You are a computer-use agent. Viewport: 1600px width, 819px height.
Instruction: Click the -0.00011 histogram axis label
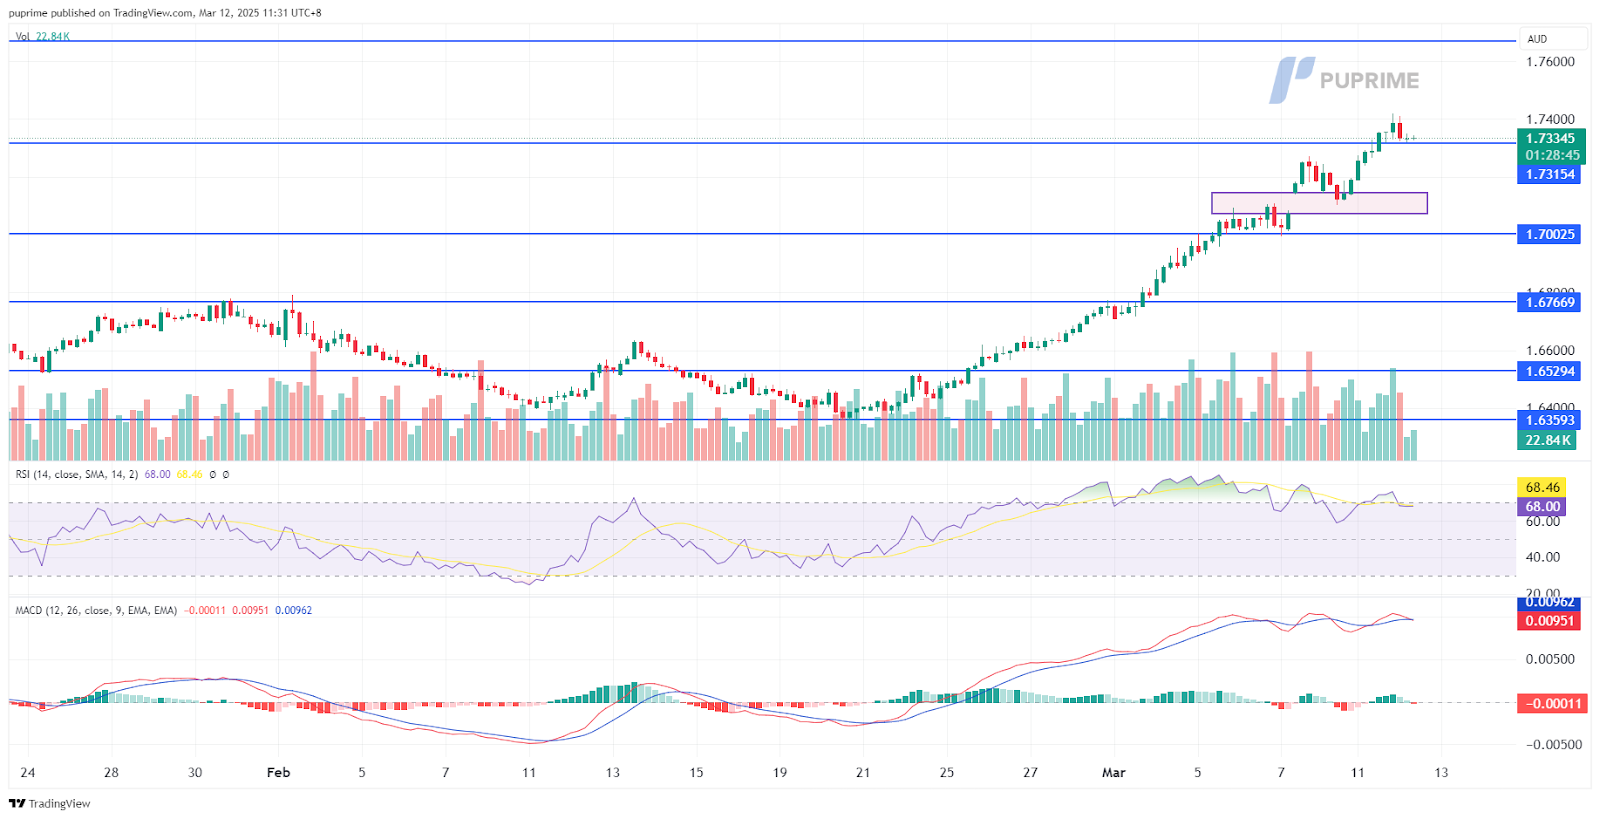(x=1553, y=704)
